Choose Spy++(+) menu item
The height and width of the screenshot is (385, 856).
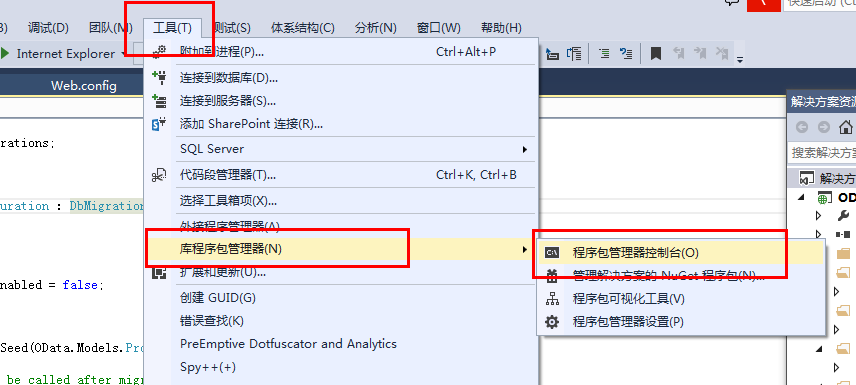341,366
